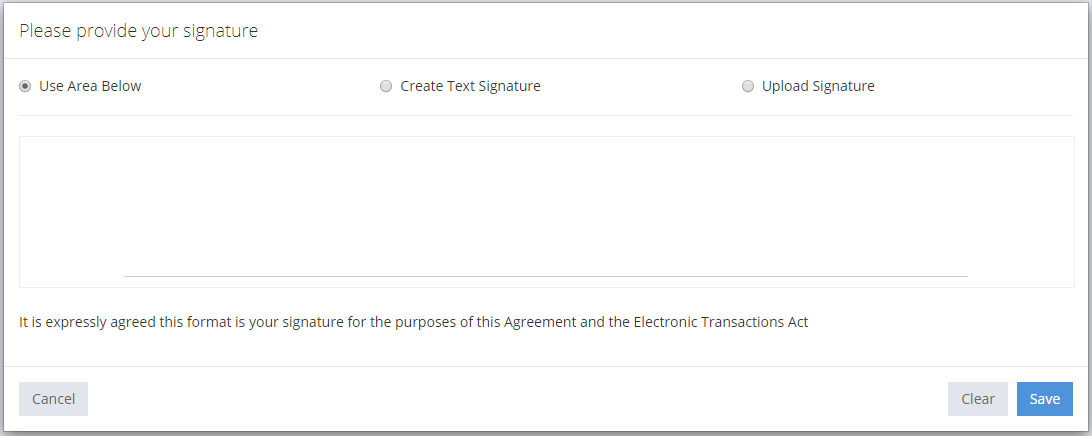Enable the Upload Signature radio button
The width and height of the screenshot is (1092, 436).
point(748,86)
